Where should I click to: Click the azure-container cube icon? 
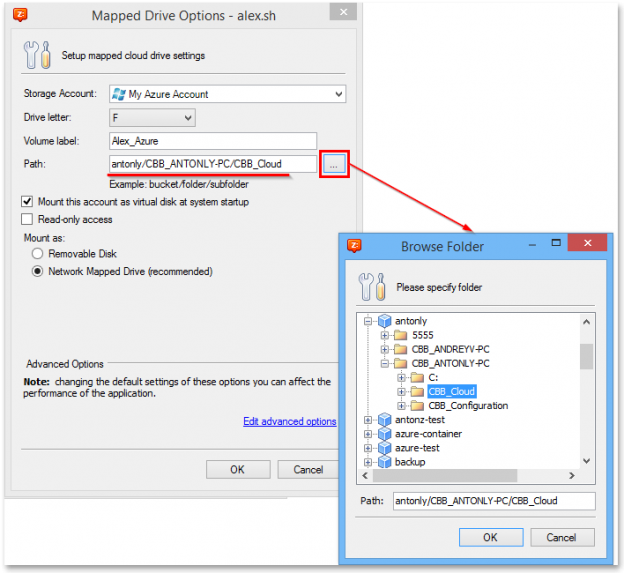click(384, 434)
